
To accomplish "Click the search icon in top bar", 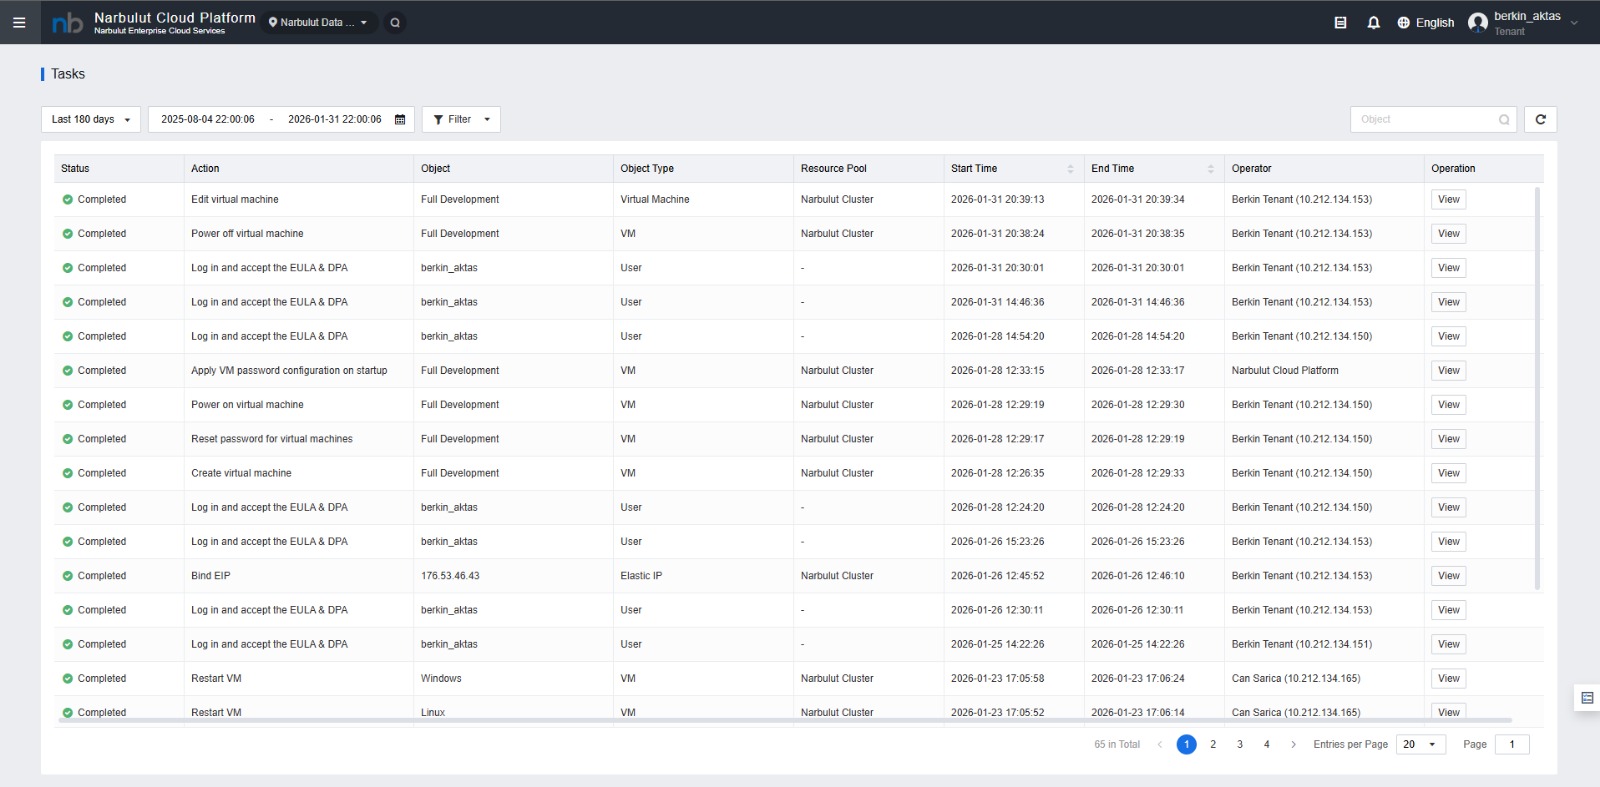I will click(x=395, y=22).
